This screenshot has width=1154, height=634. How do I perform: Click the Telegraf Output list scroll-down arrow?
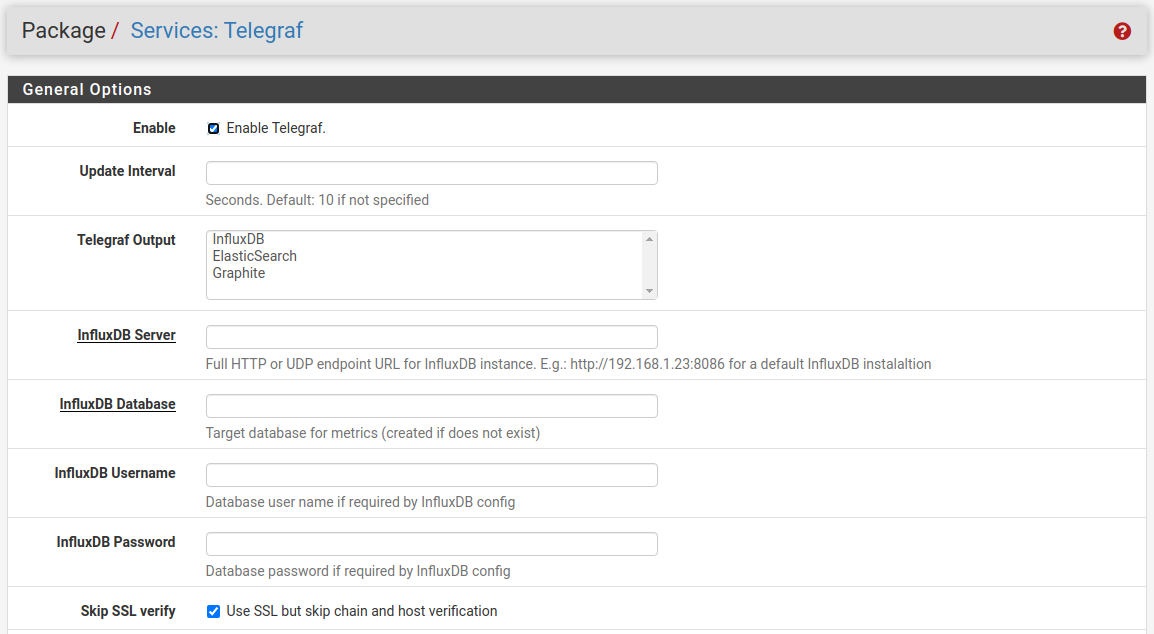[649, 291]
